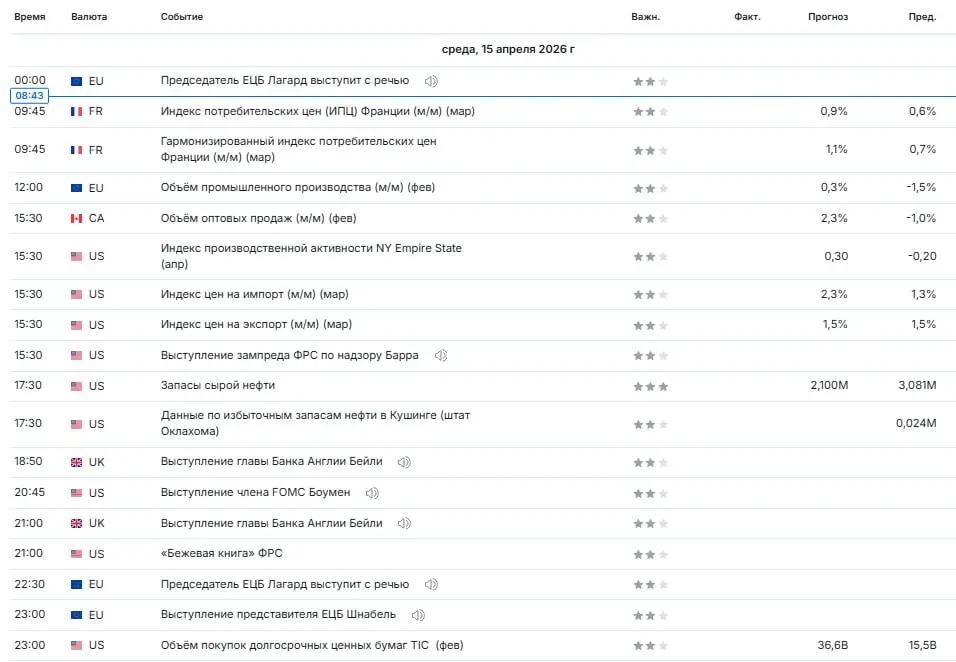Open «Бежевая книга» ФРС event

[221, 553]
